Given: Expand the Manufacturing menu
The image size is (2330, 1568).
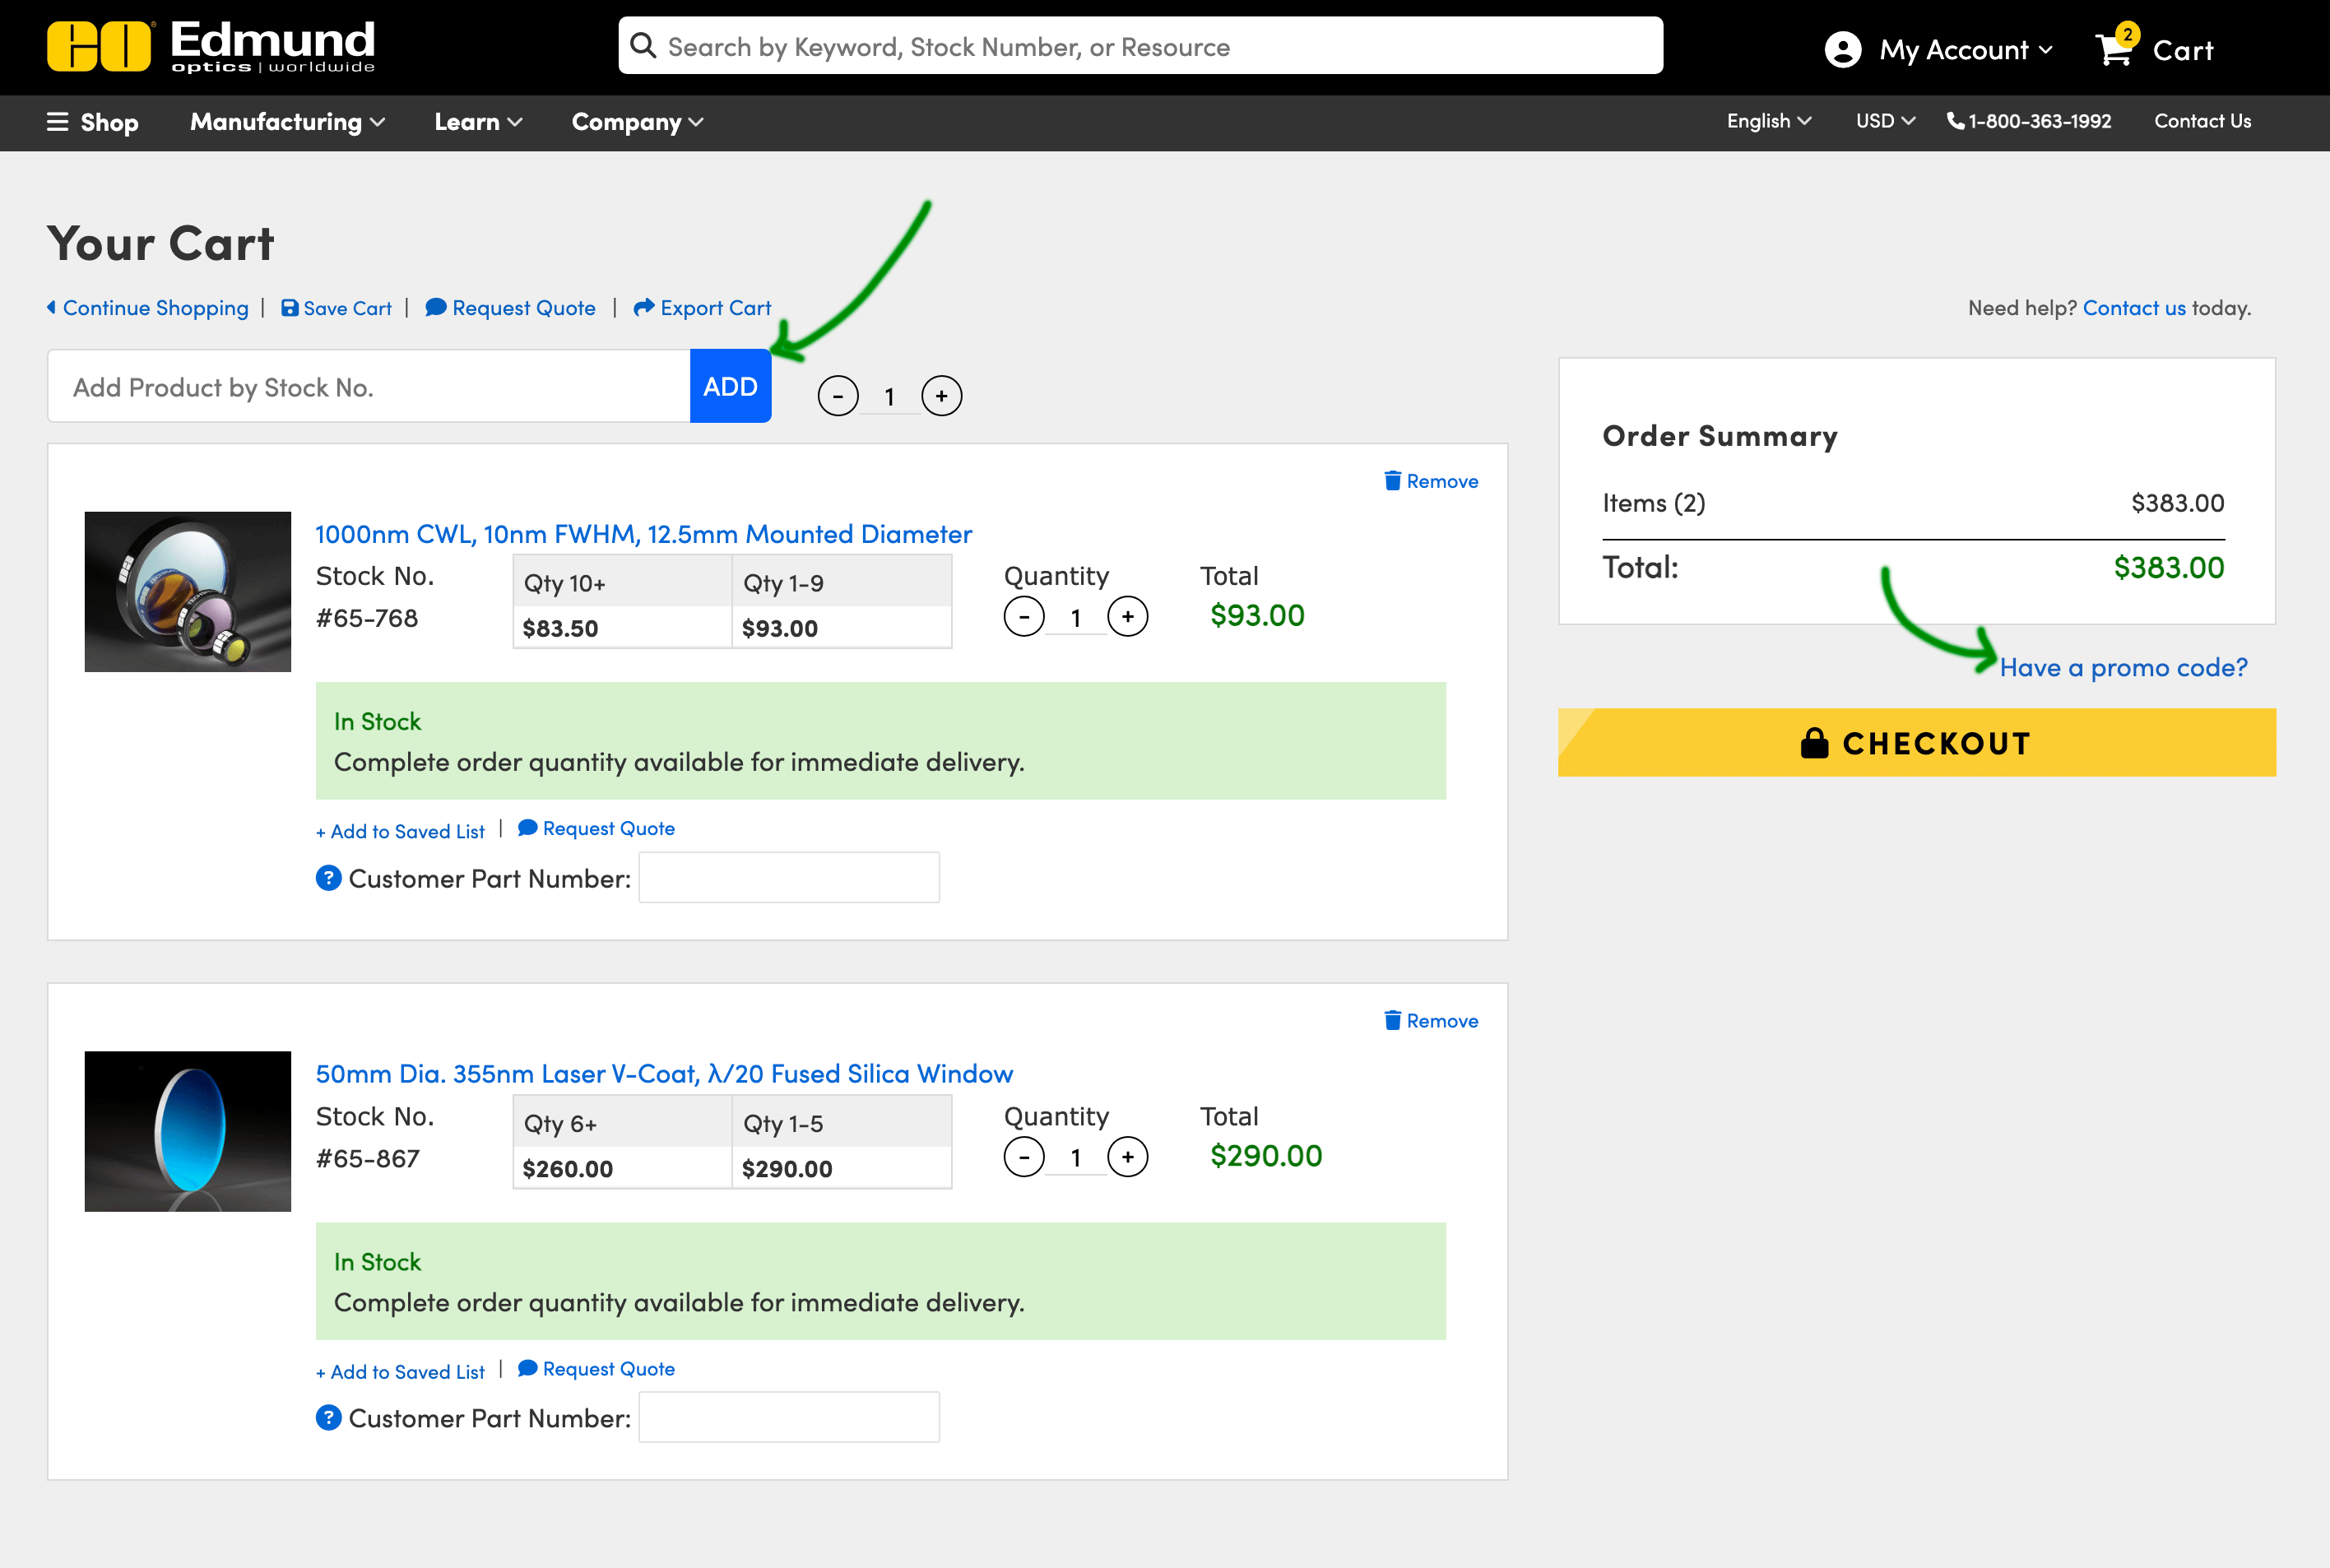Looking at the screenshot, I should 287,122.
